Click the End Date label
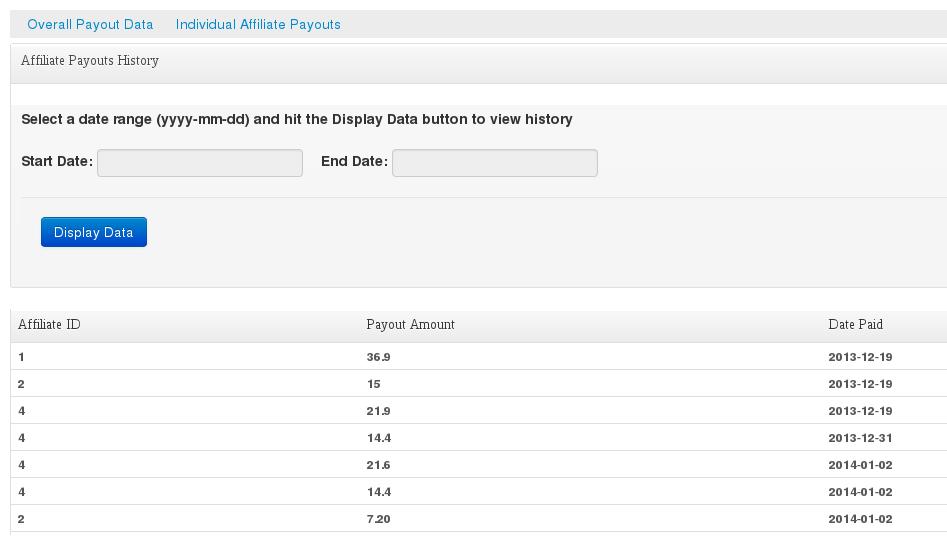This screenshot has height=536, width=947. (354, 161)
